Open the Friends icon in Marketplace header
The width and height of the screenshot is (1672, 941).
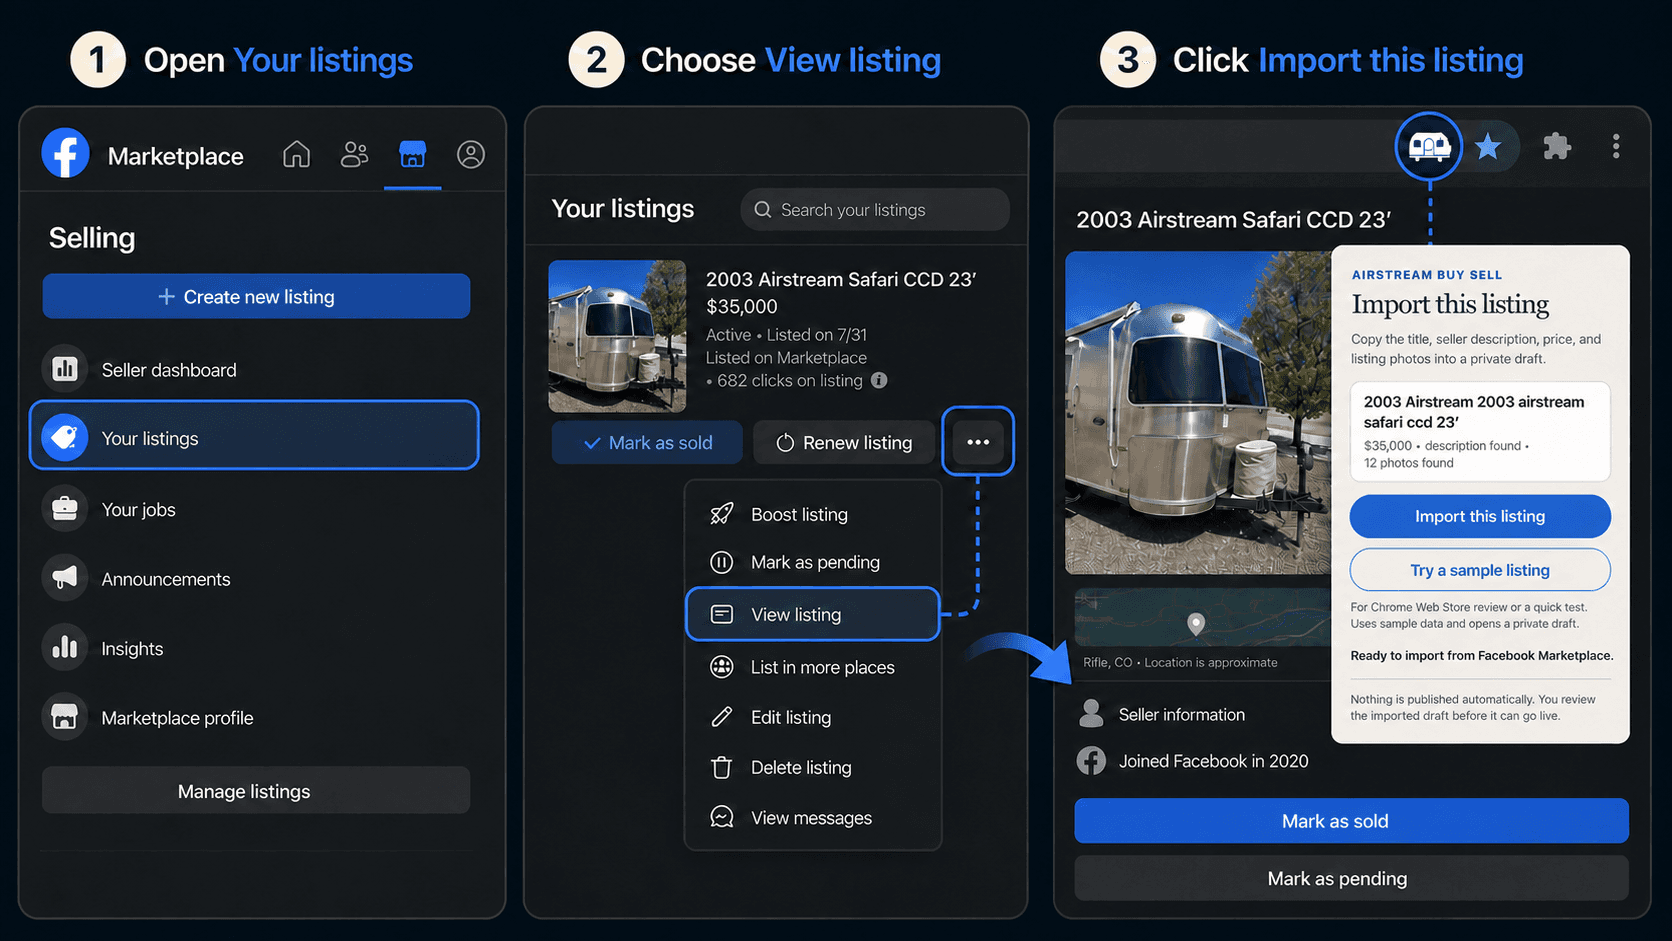click(354, 154)
